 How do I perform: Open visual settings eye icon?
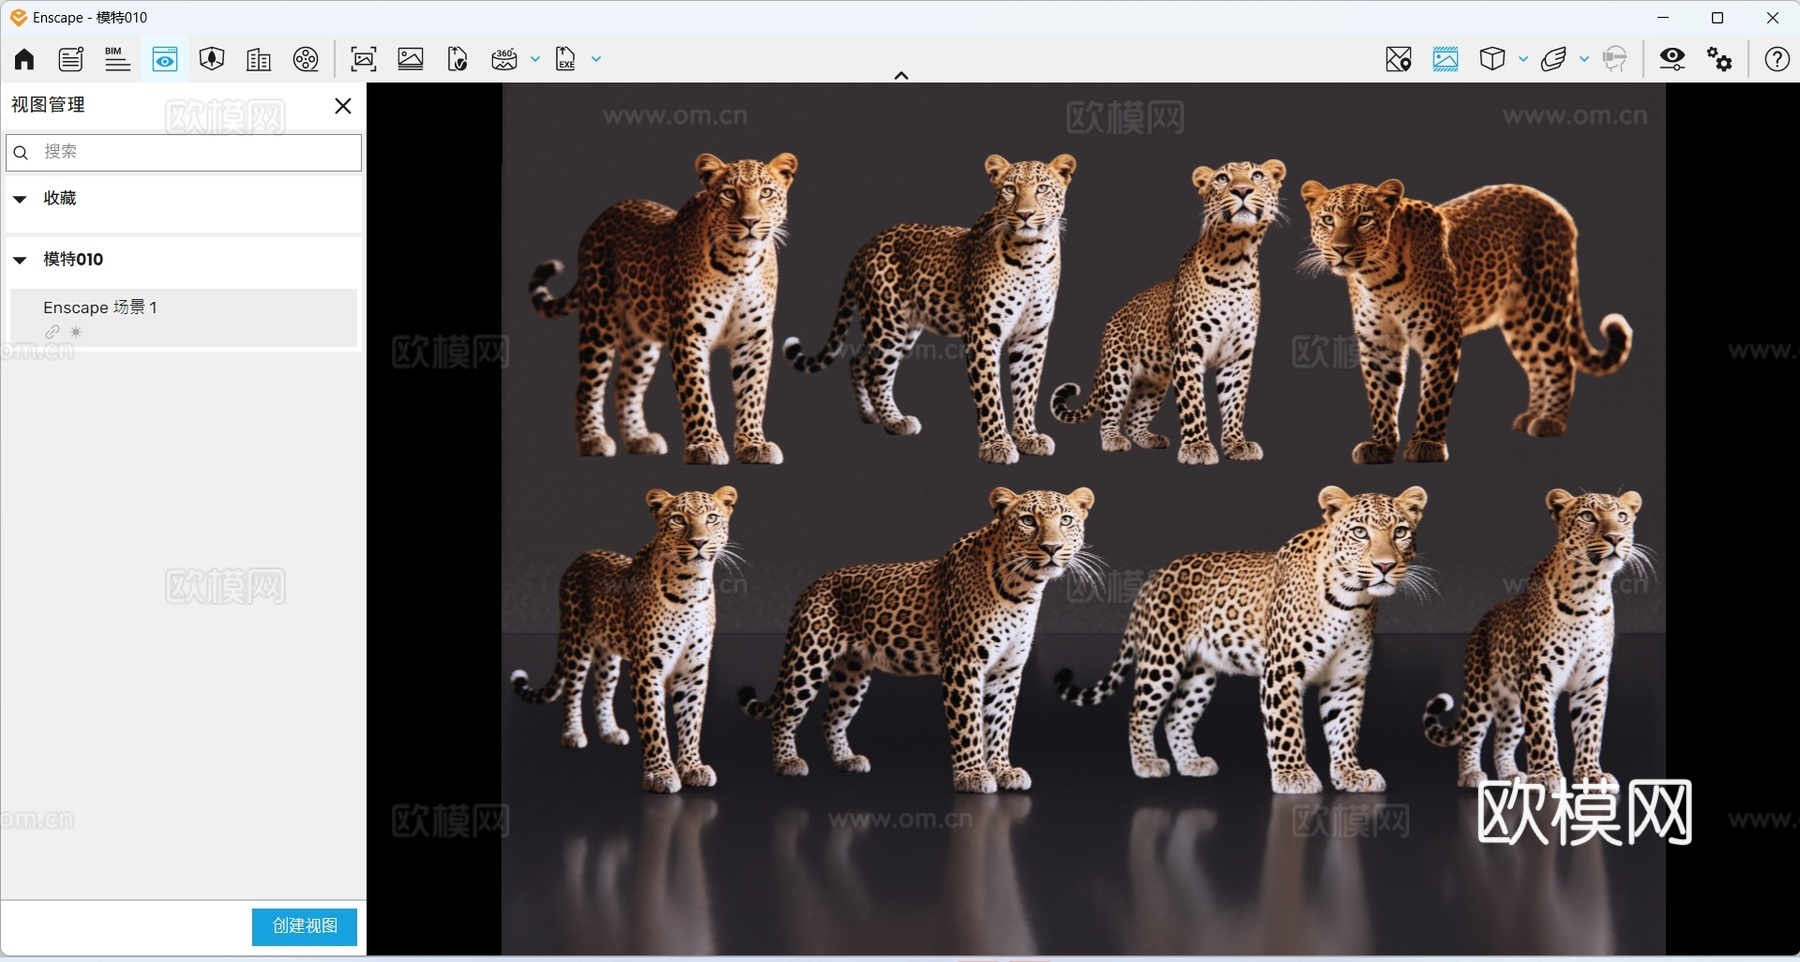[1672, 60]
